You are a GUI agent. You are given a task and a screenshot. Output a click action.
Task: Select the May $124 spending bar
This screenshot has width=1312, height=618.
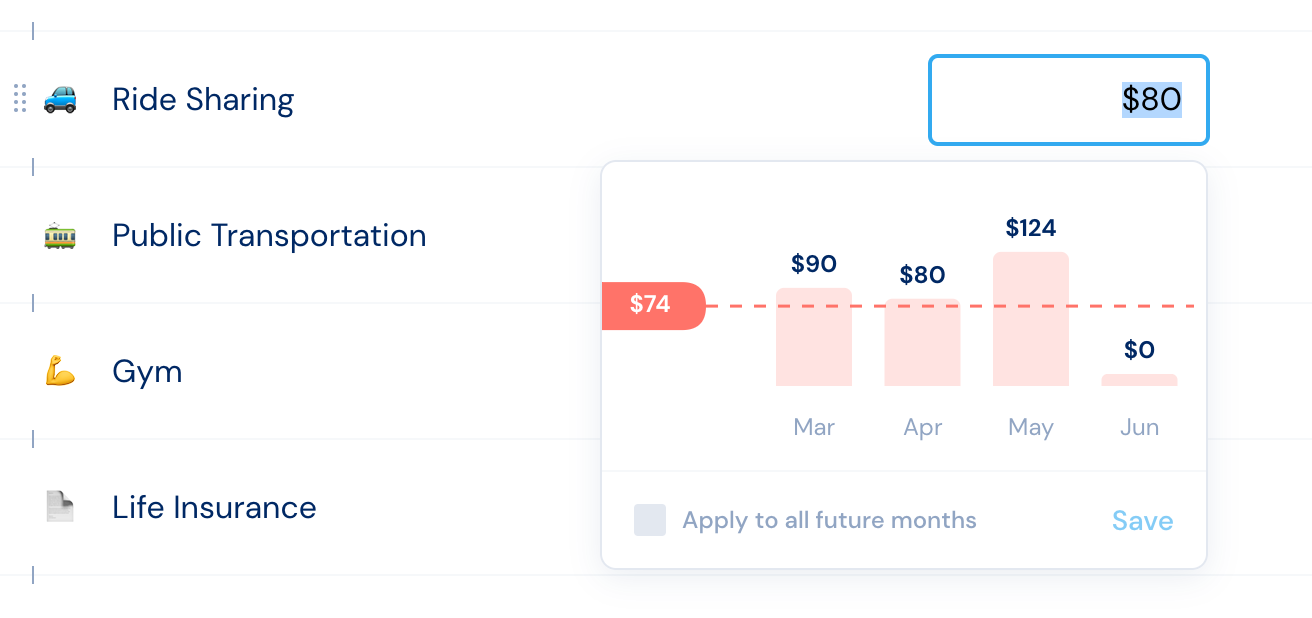1031,319
